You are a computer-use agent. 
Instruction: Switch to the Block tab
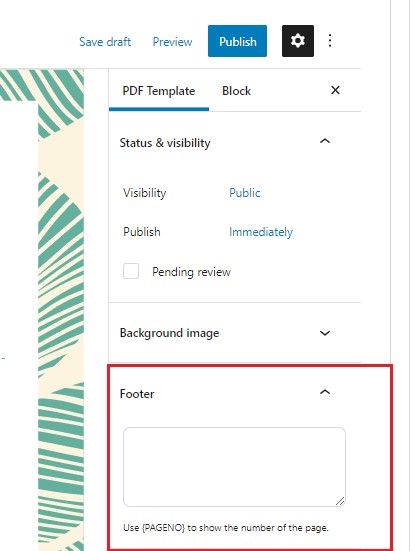point(236,91)
